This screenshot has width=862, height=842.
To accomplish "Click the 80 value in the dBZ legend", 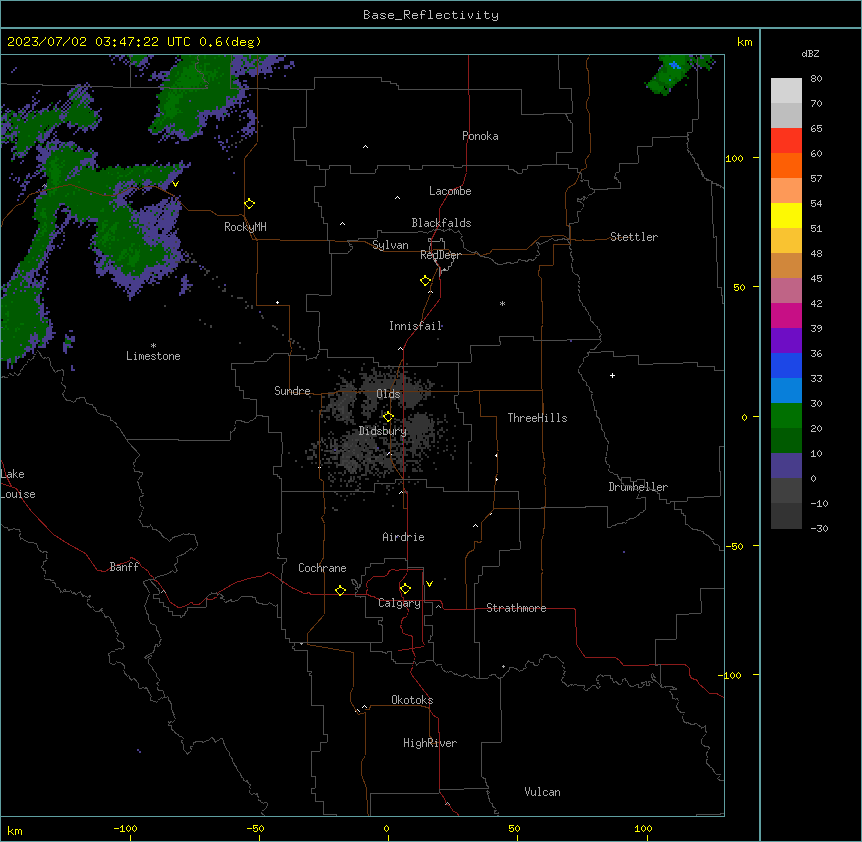I will pos(816,79).
